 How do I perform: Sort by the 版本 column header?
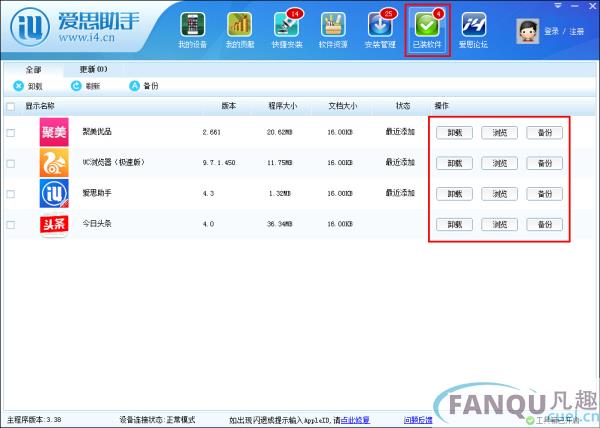coord(228,106)
